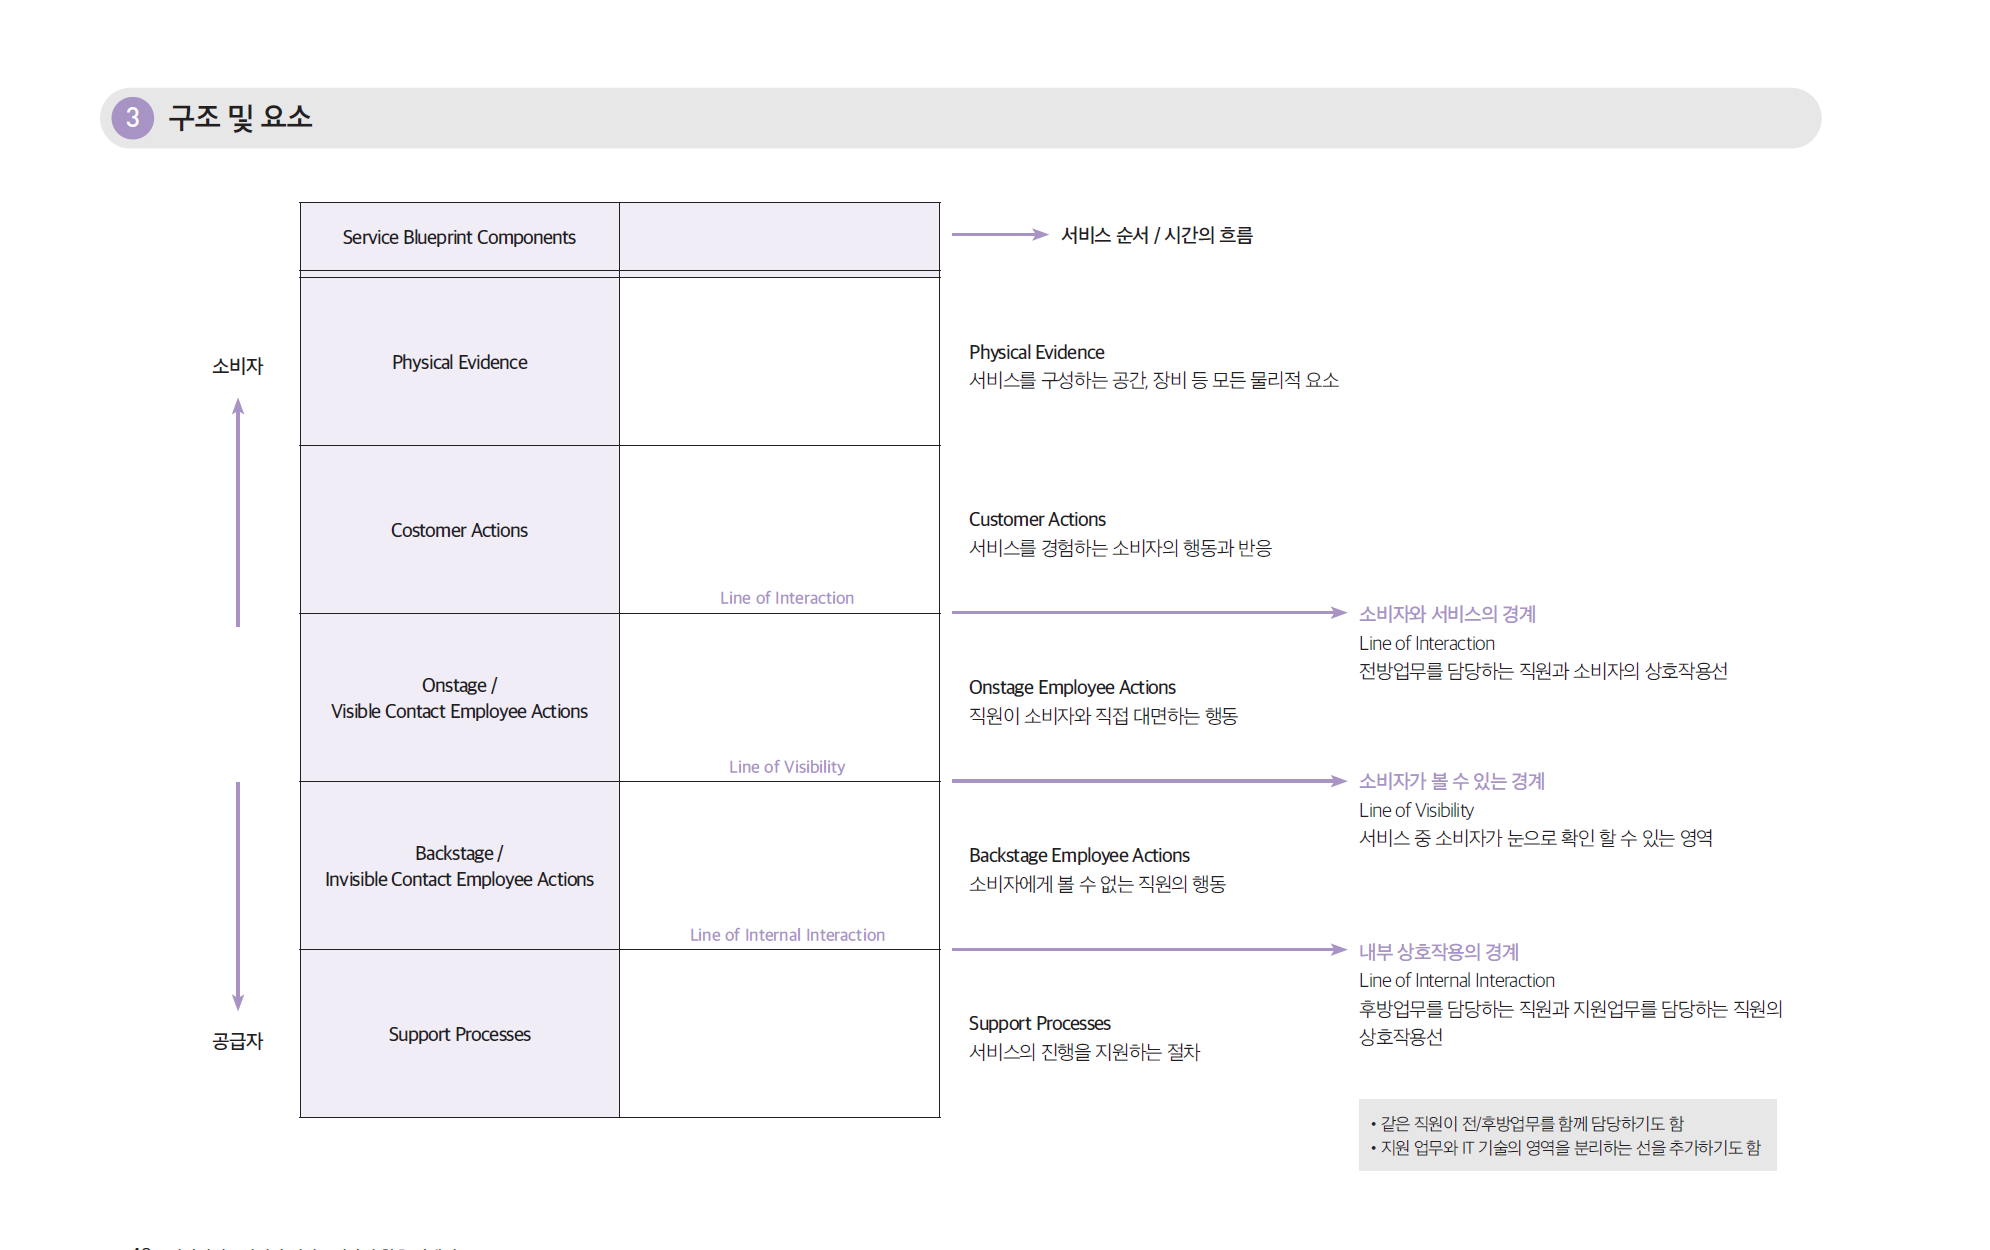
Task: Select the Support Processes table cell
Action: [x=459, y=1034]
